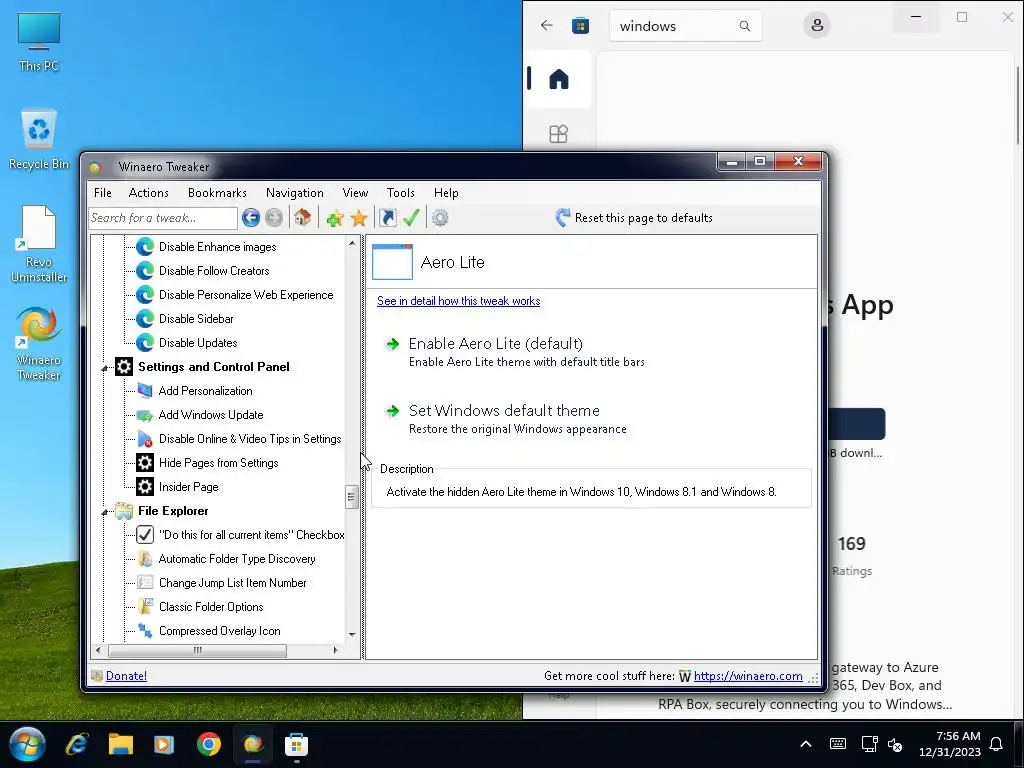Image resolution: width=1024 pixels, height=768 pixels.
Task: Click the greyed forward arrow in toolbar
Action: [x=274, y=217]
